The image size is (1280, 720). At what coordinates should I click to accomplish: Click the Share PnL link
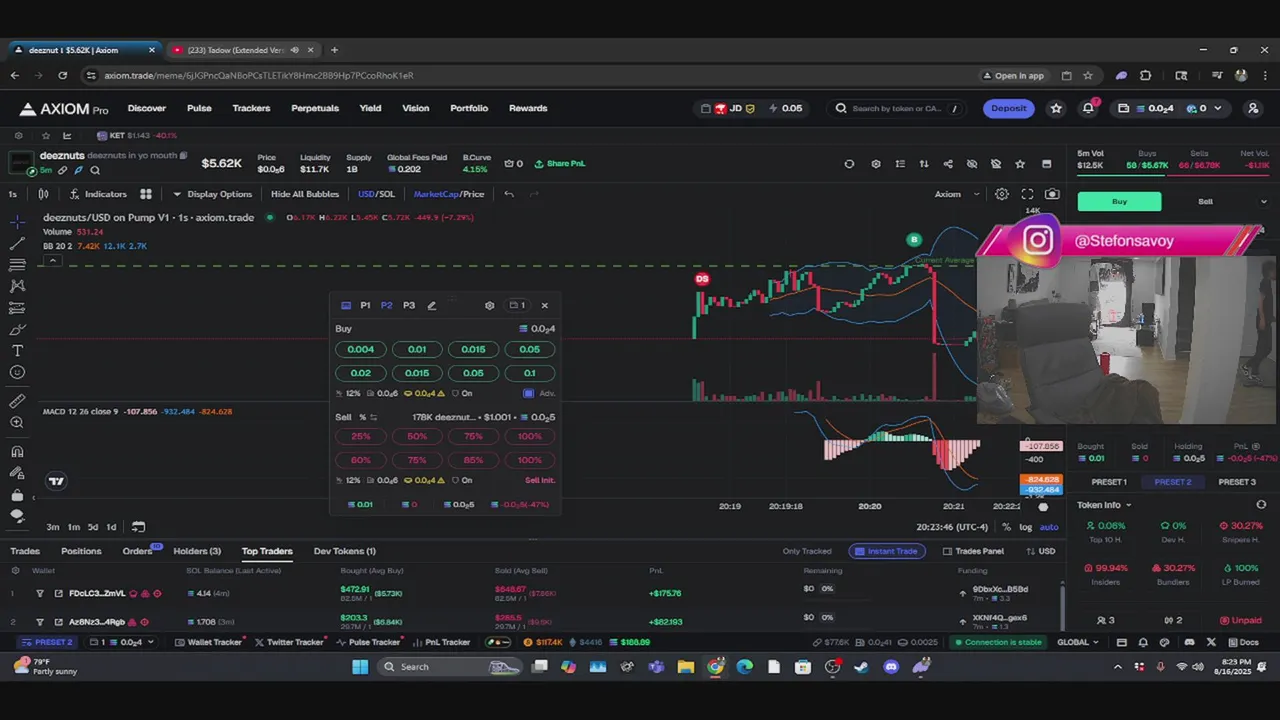click(x=560, y=164)
